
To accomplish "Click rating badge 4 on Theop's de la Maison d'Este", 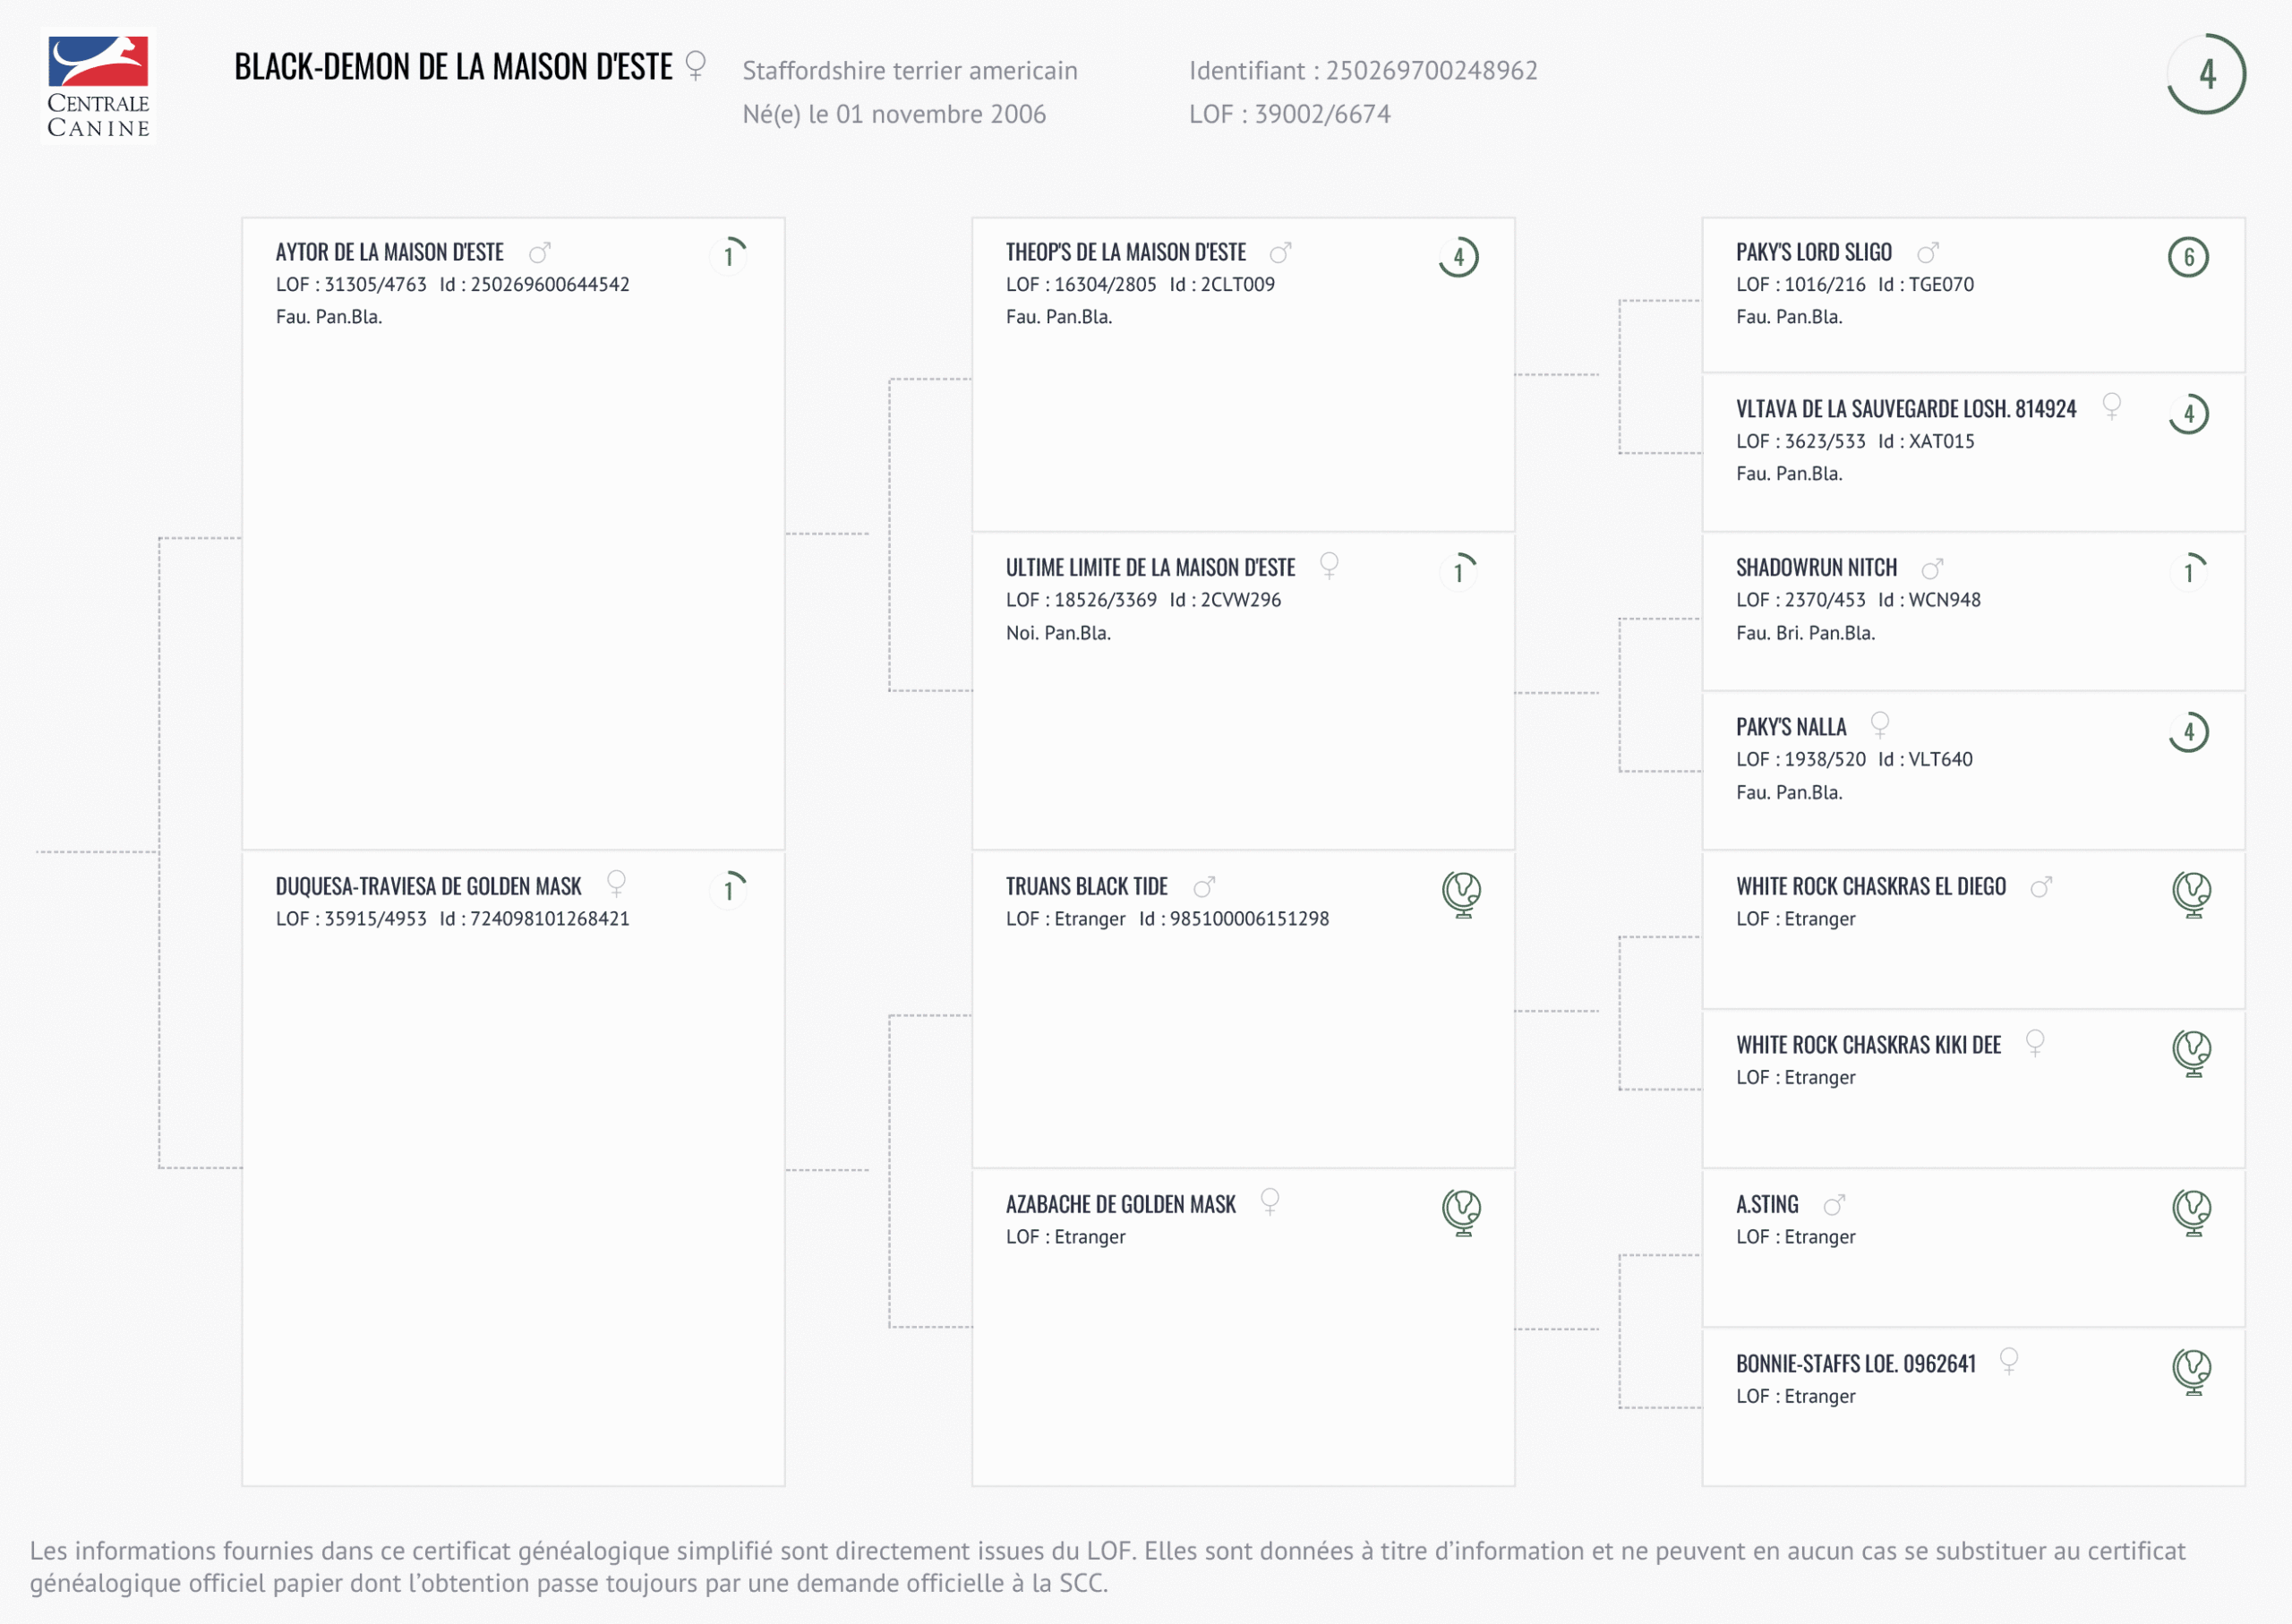I will pyautogui.click(x=1459, y=257).
